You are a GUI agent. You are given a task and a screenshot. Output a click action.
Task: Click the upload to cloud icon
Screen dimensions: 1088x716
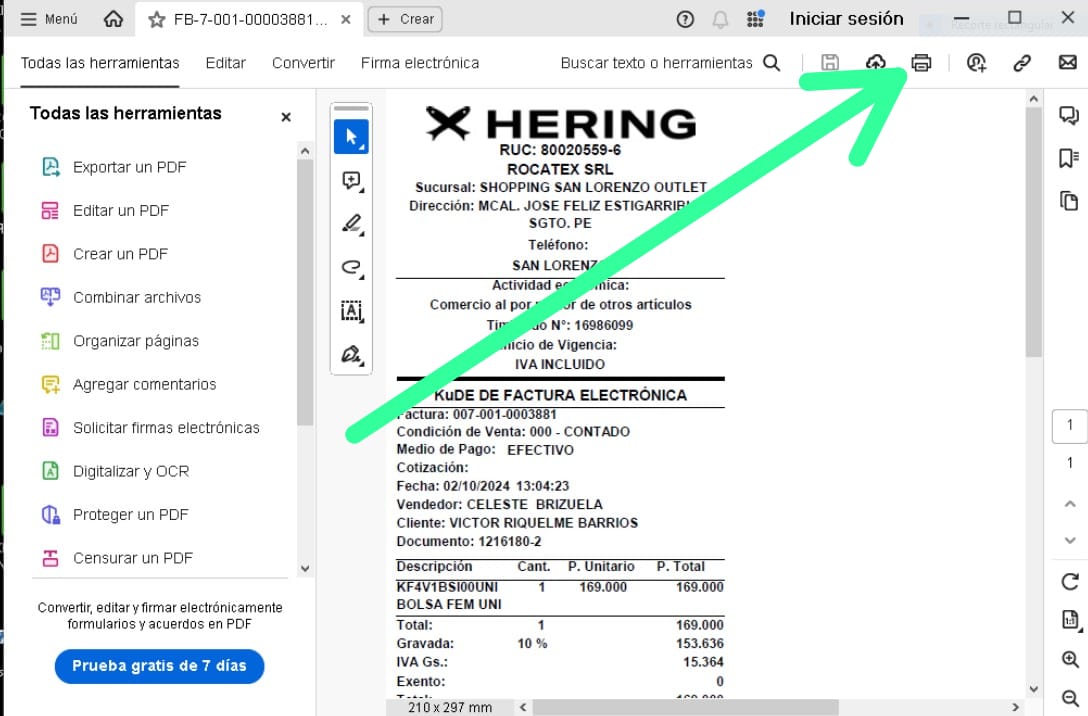[875, 63]
